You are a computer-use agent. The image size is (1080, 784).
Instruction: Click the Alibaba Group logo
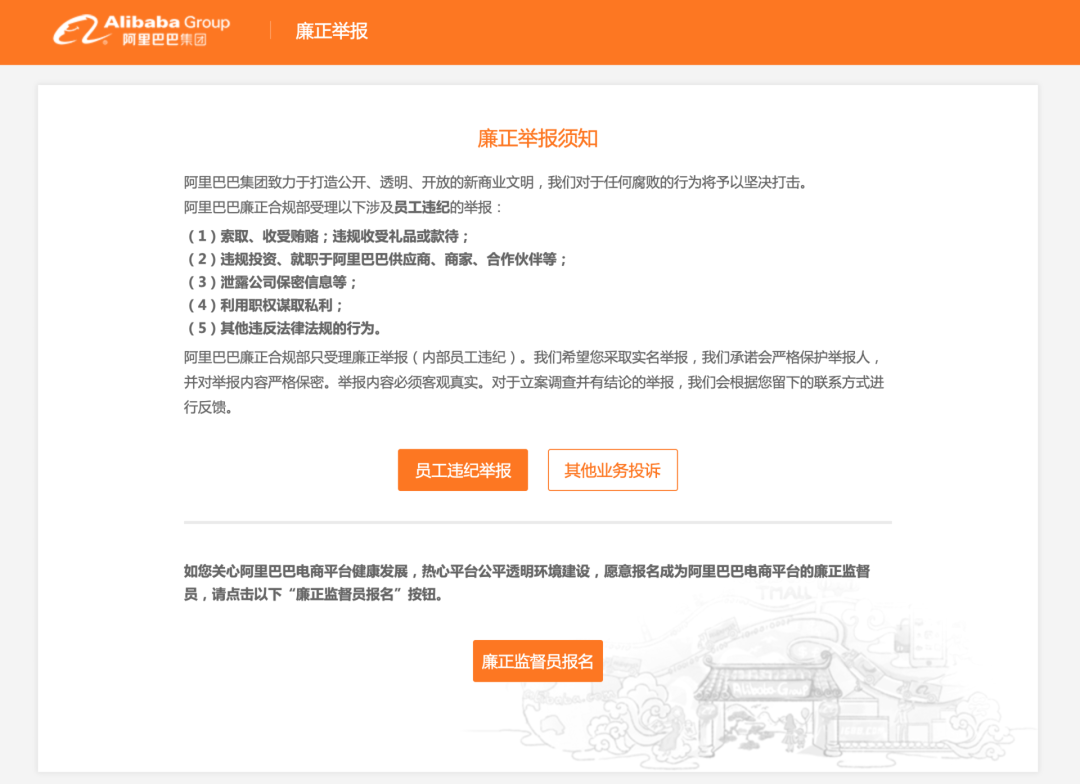click(x=142, y=30)
